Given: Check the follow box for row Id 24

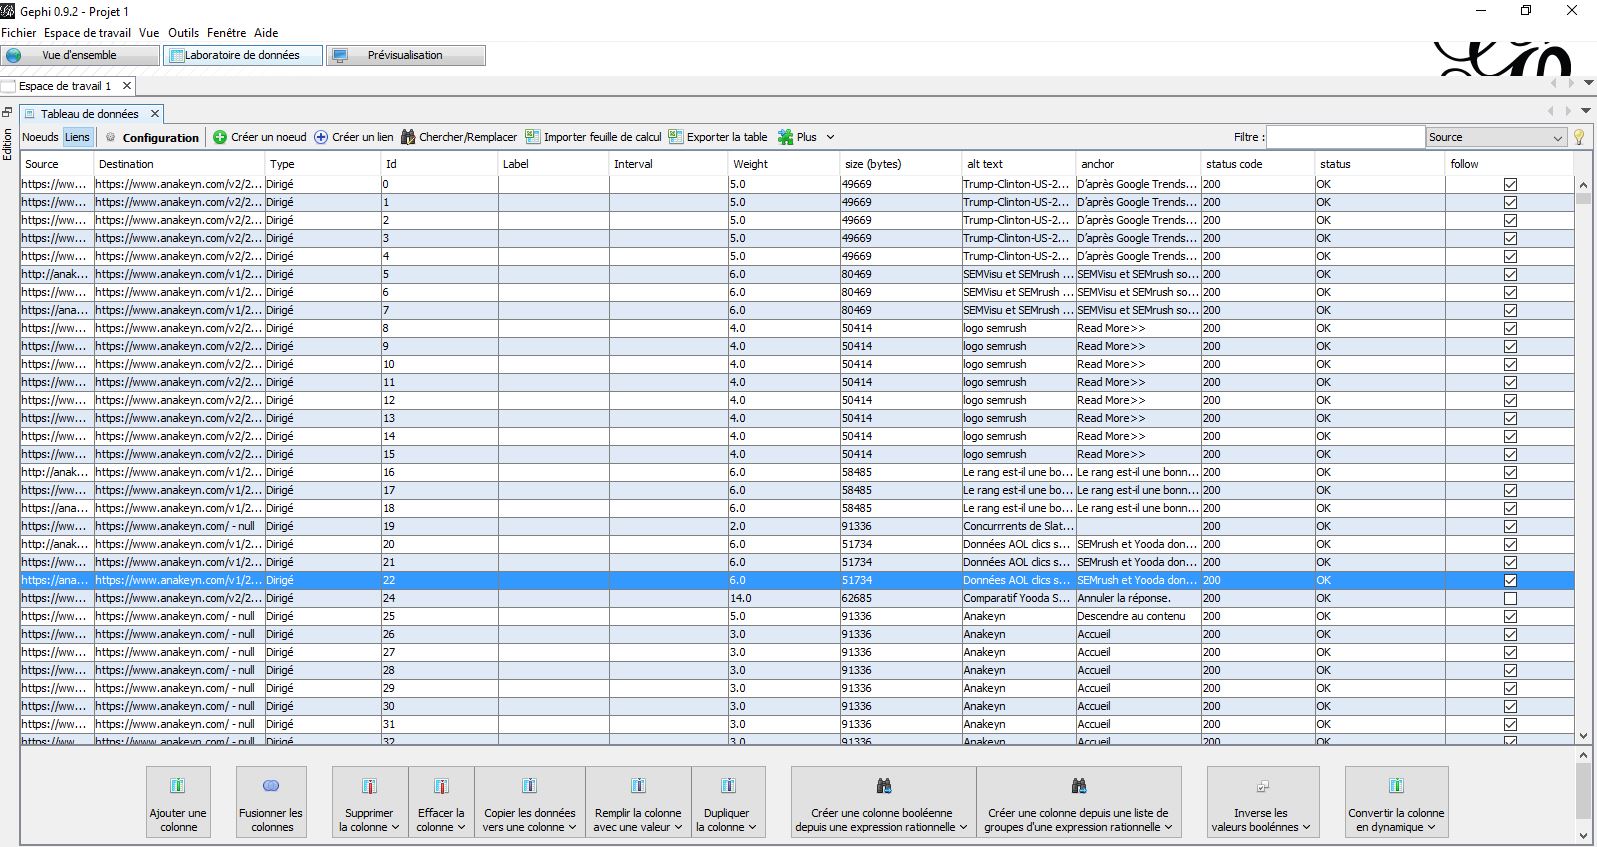Looking at the screenshot, I should 1510,598.
